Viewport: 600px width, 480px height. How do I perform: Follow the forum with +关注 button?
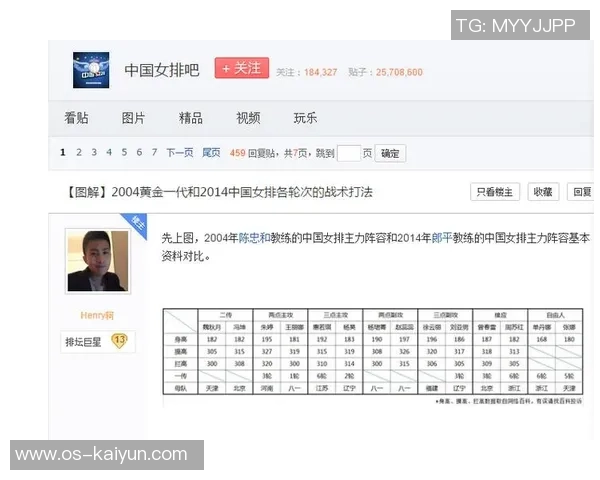242,68
